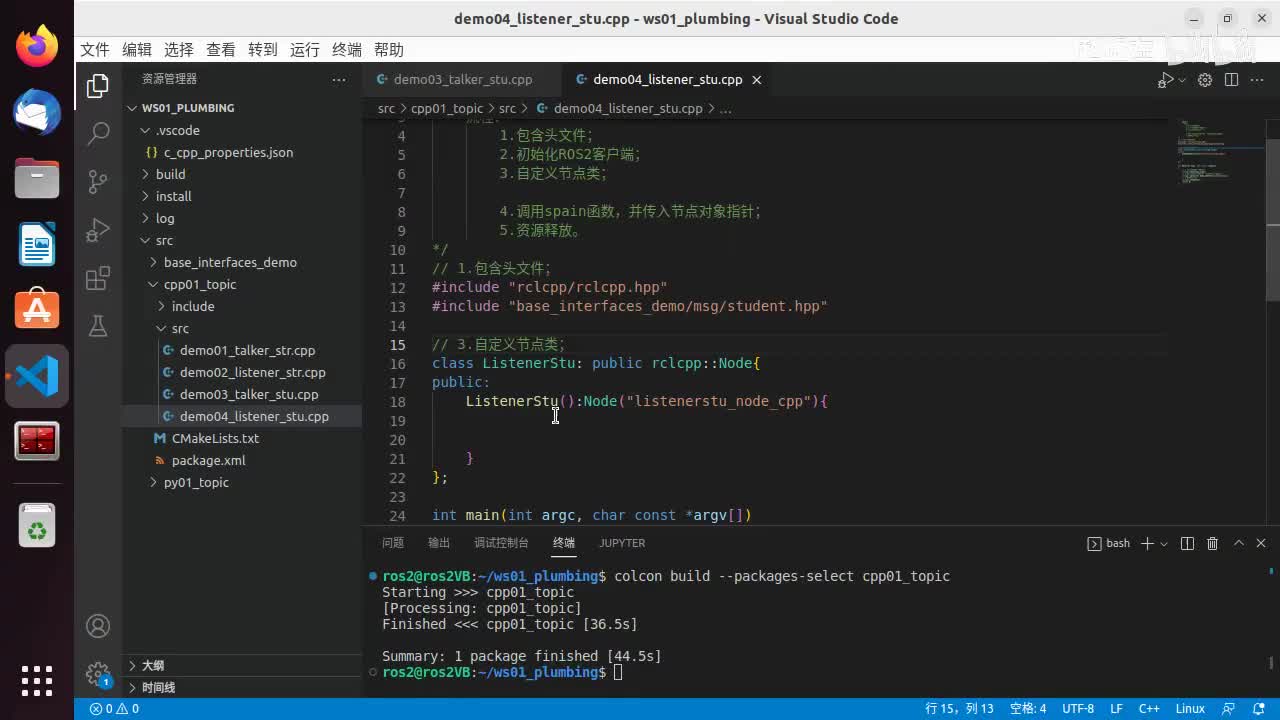Switch to the 问题 panel tab

click(x=393, y=543)
